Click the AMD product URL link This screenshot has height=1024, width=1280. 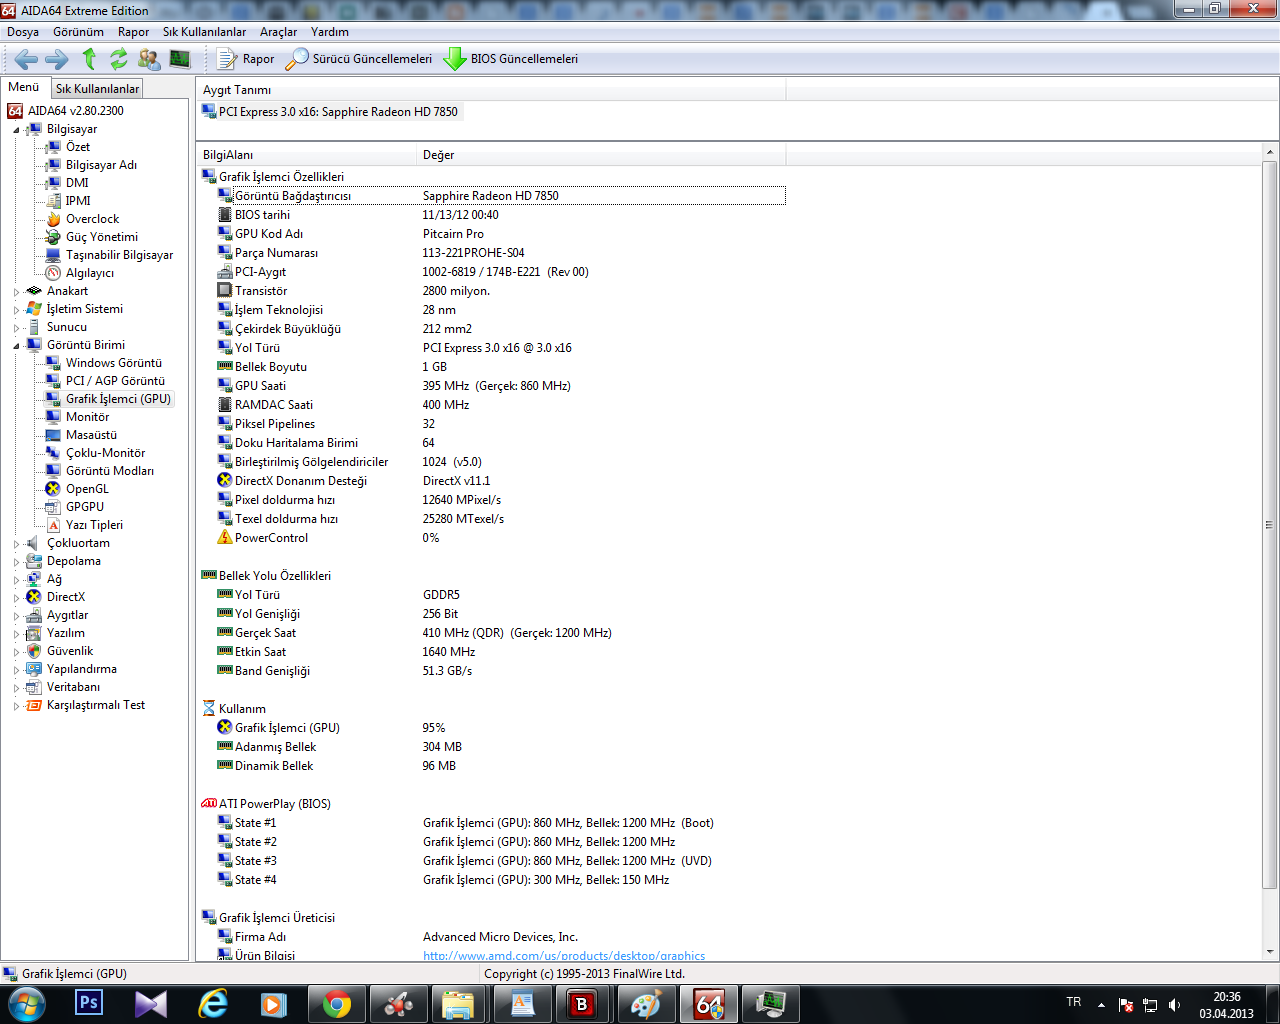(564, 956)
